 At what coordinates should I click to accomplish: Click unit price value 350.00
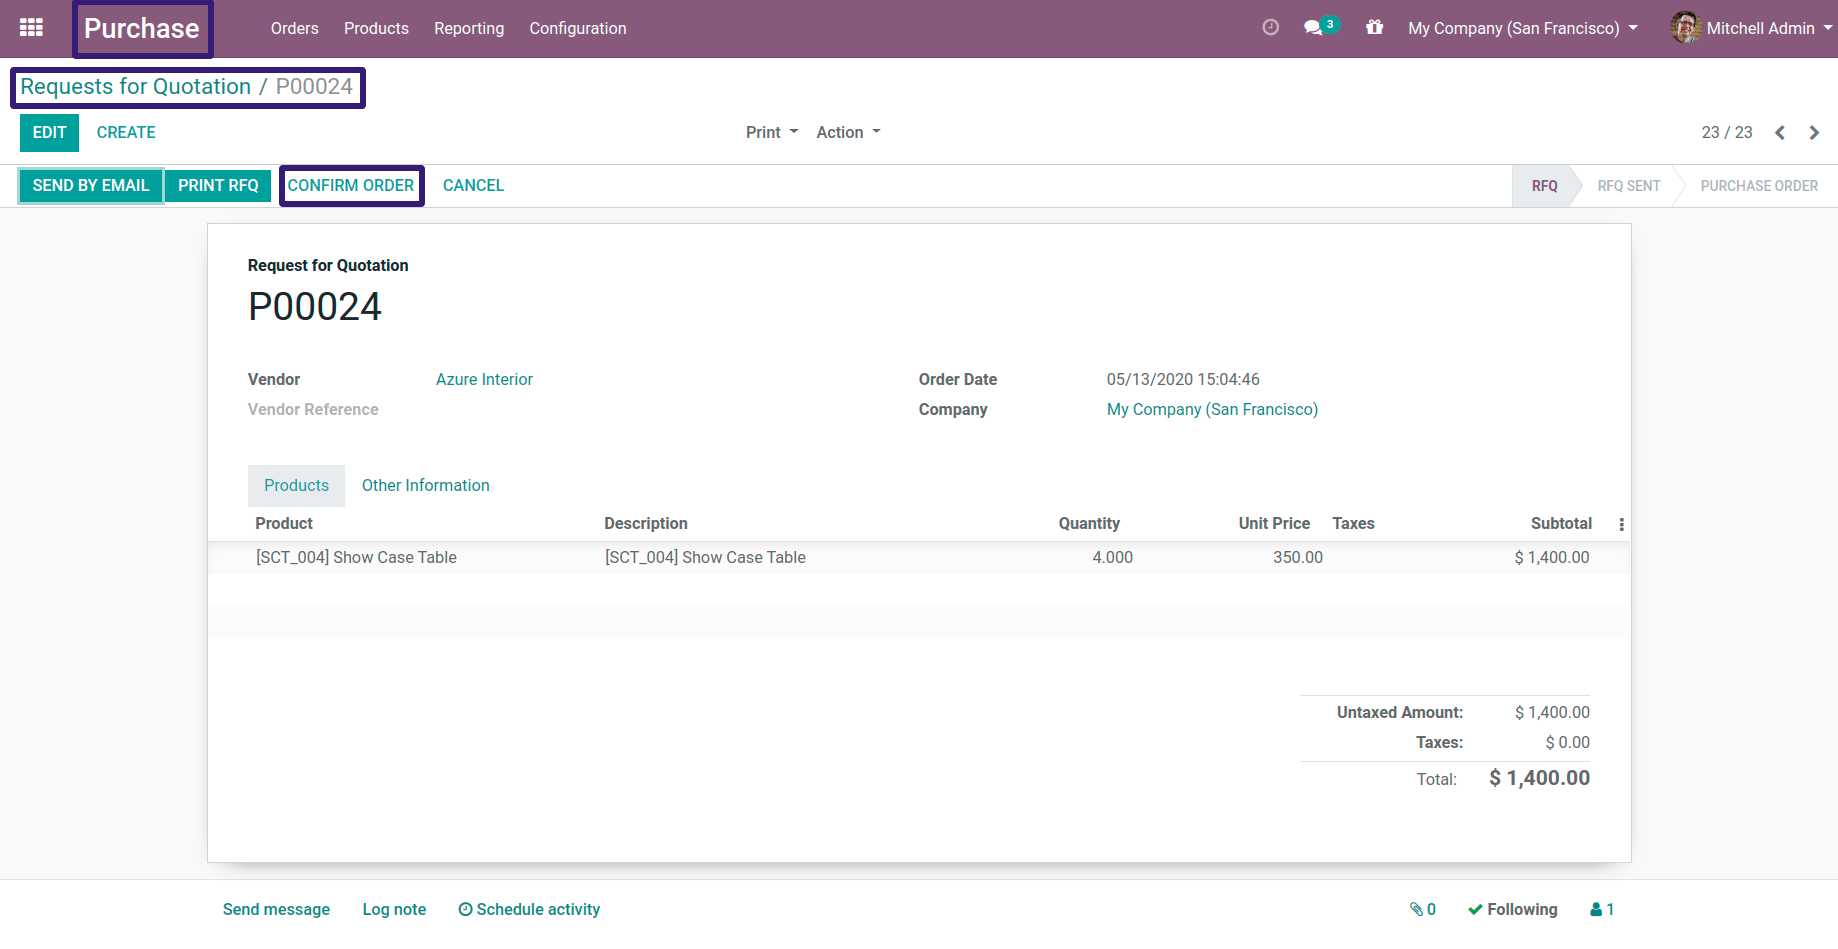(1297, 557)
